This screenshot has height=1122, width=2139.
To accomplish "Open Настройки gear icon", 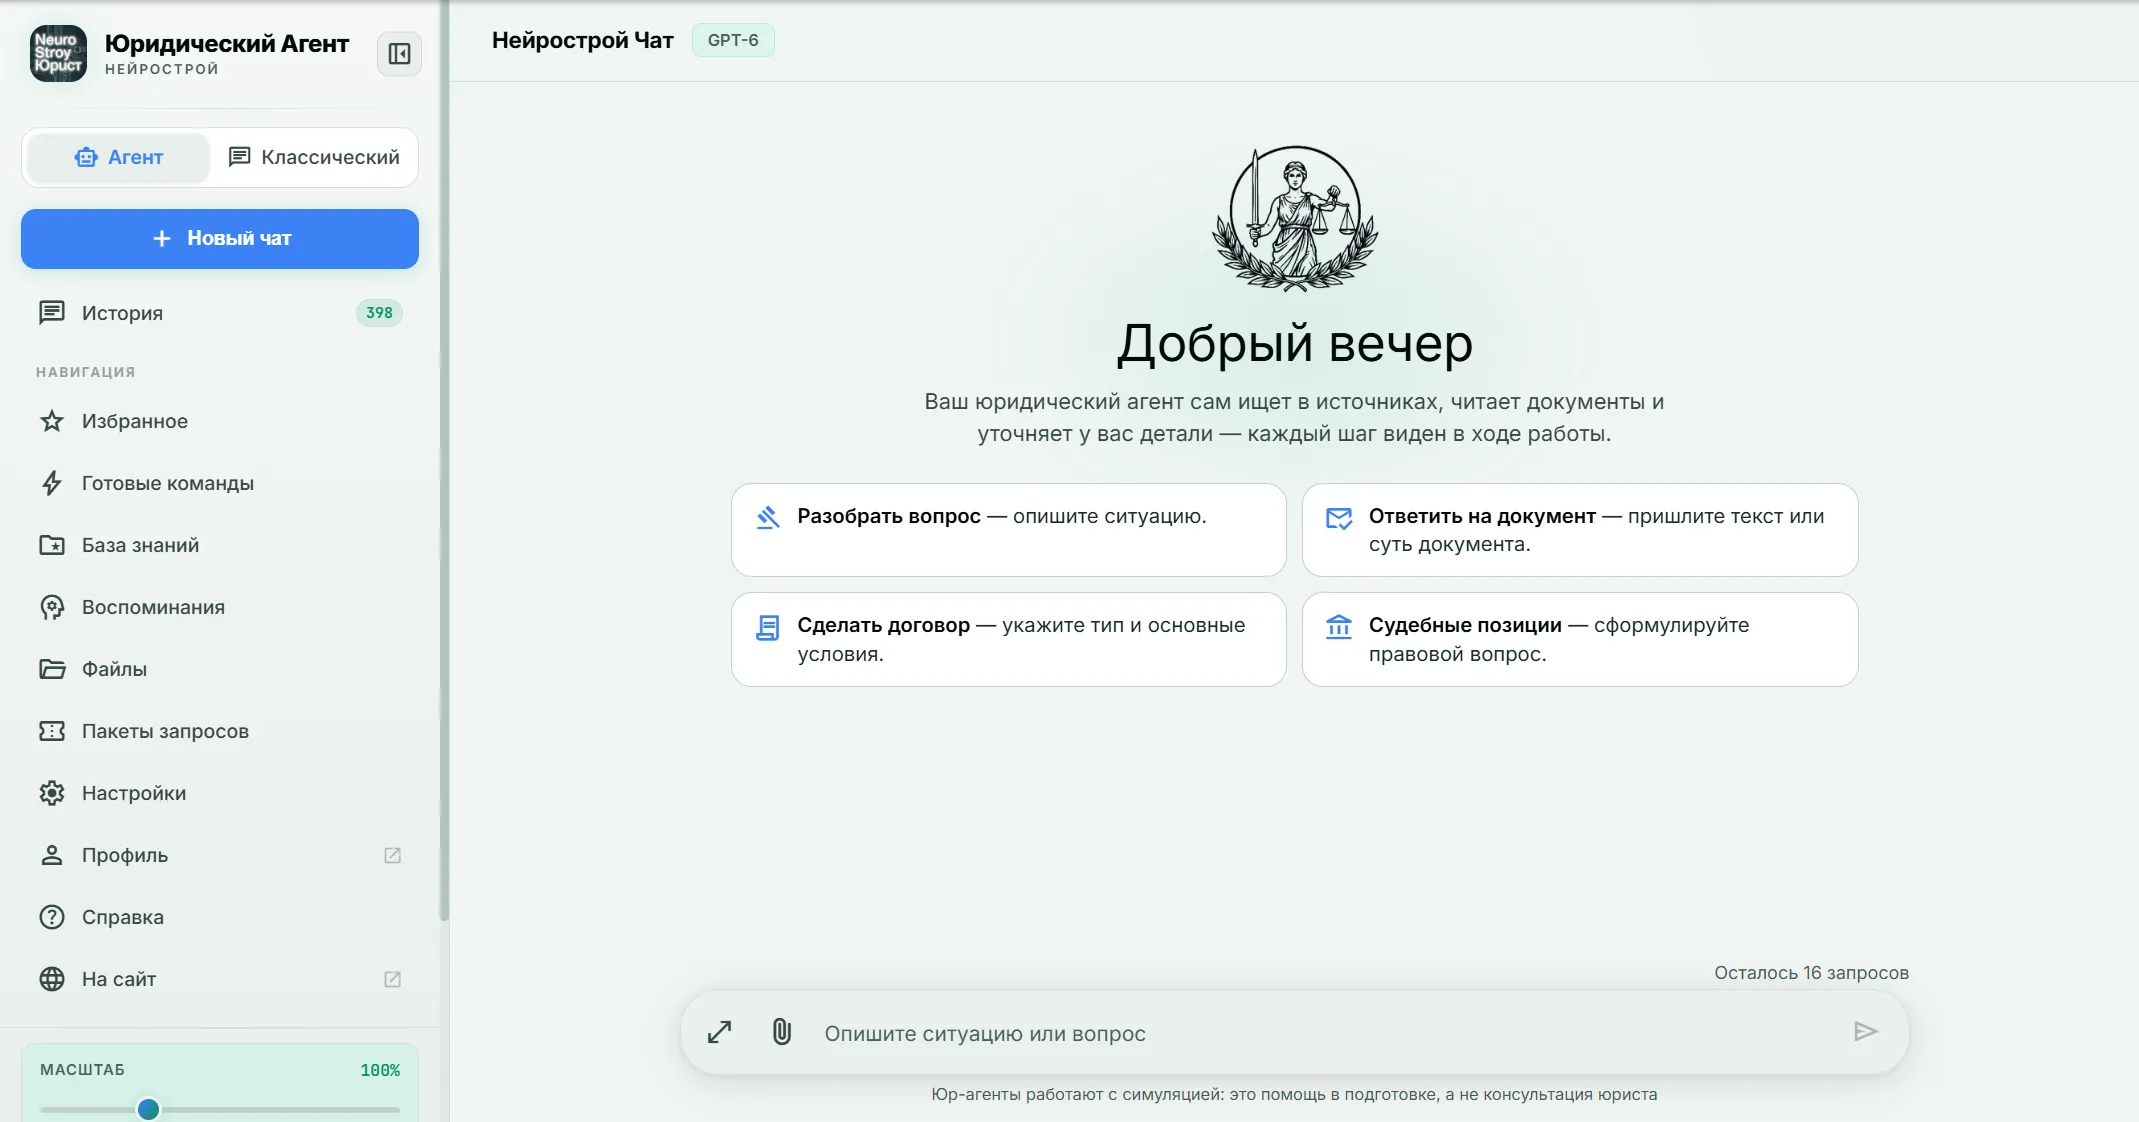I will coord(52,793).
